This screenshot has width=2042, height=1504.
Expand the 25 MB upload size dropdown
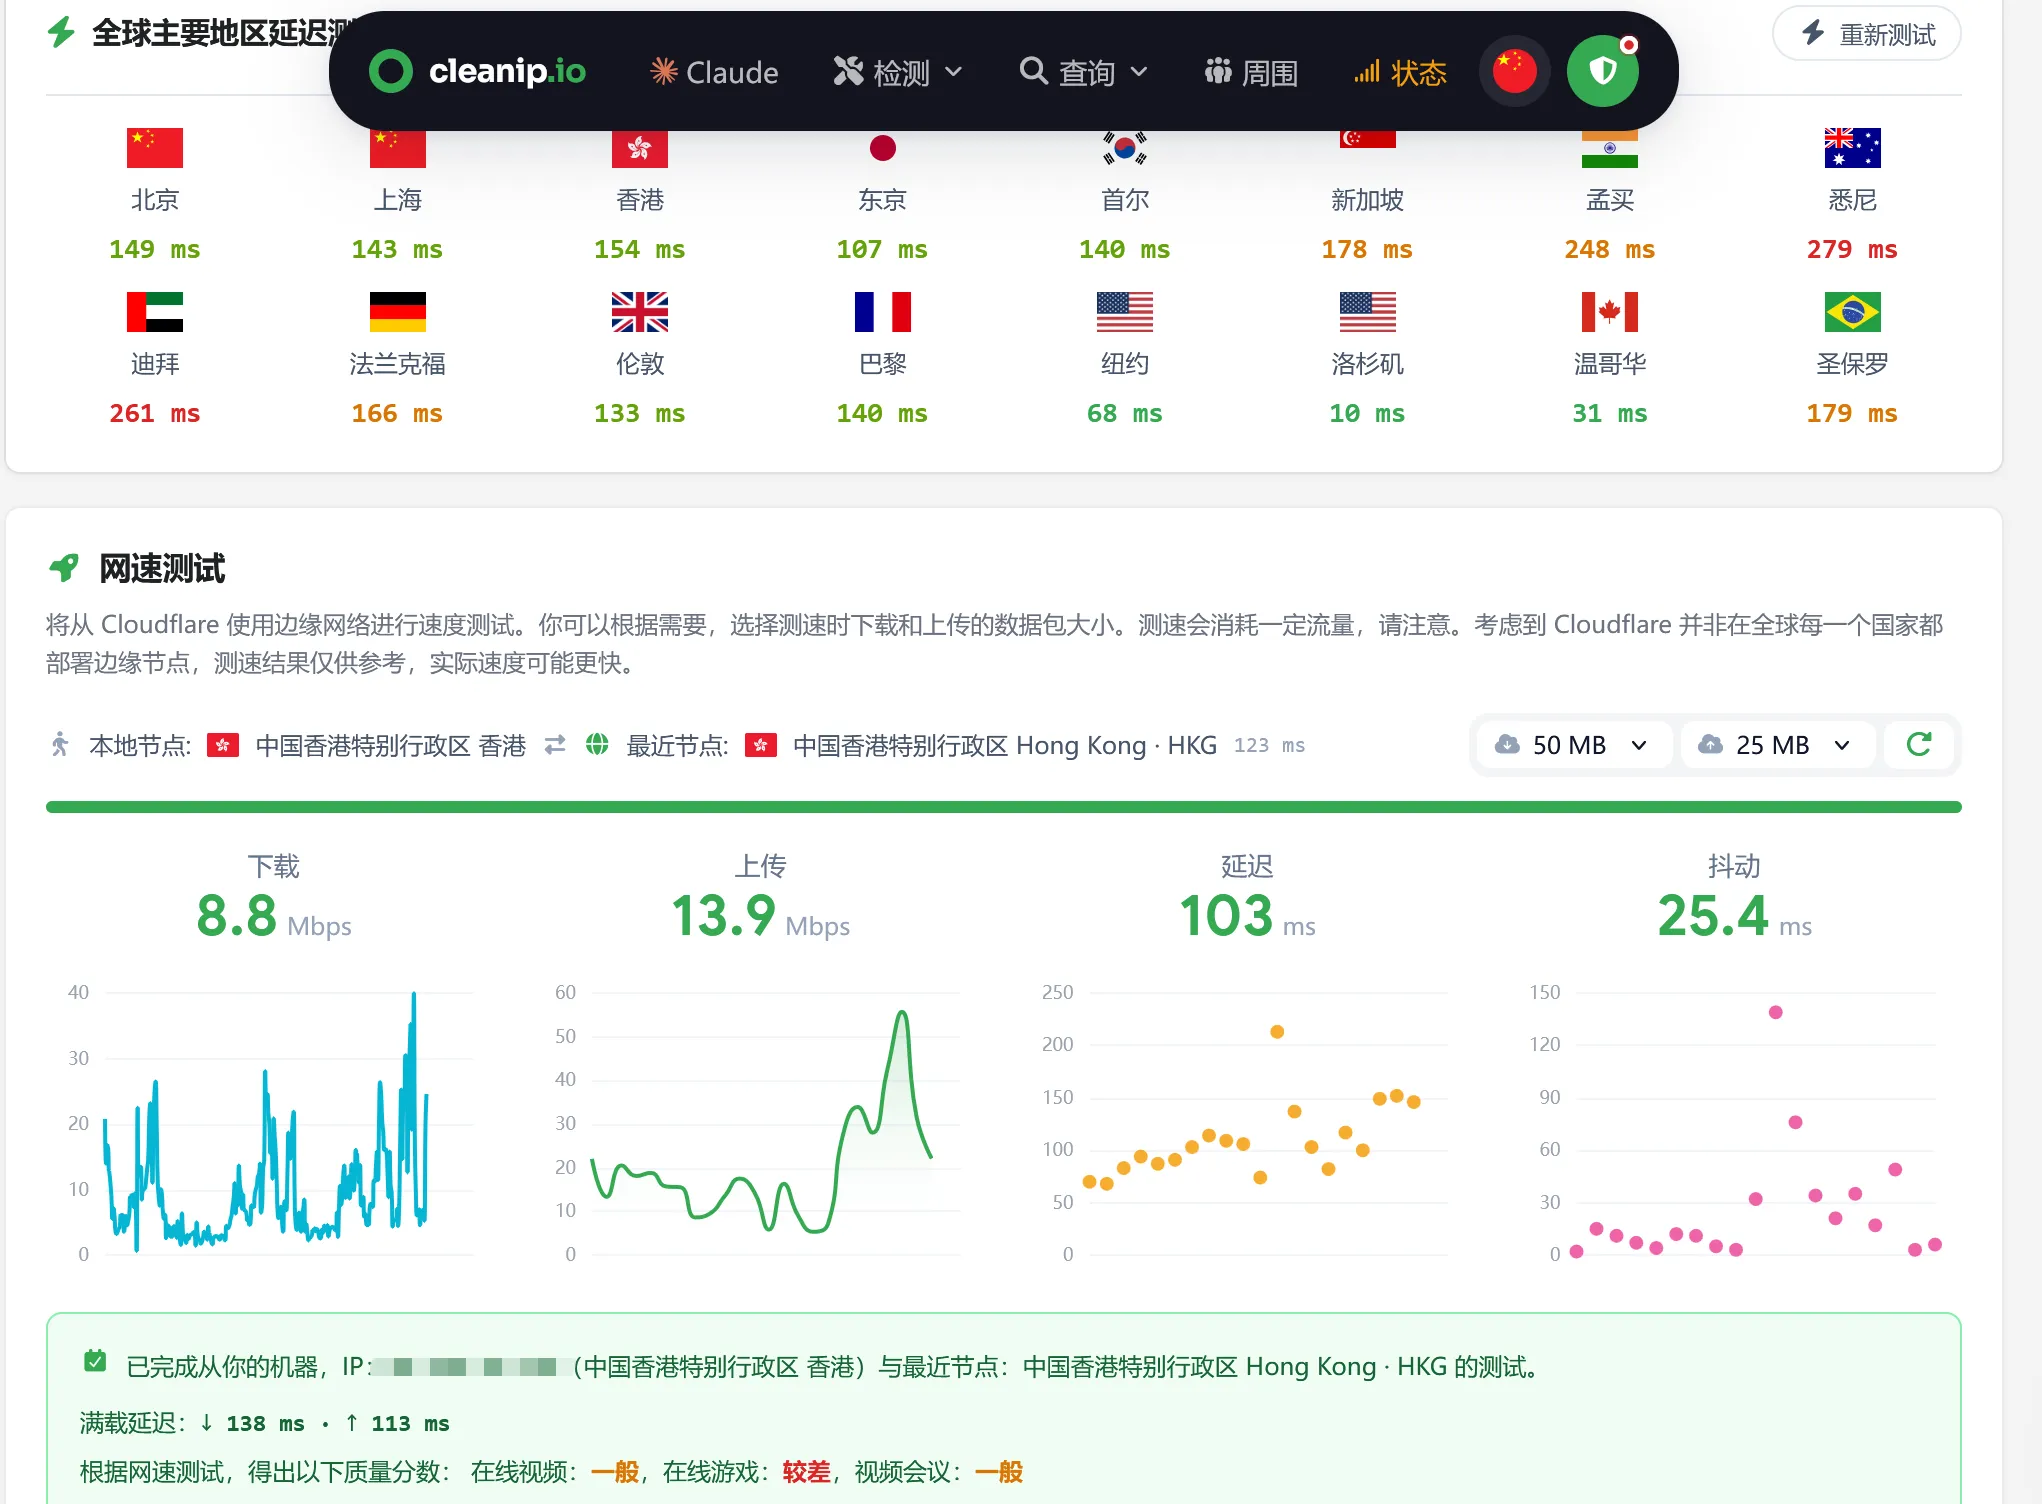(1776, 745)
